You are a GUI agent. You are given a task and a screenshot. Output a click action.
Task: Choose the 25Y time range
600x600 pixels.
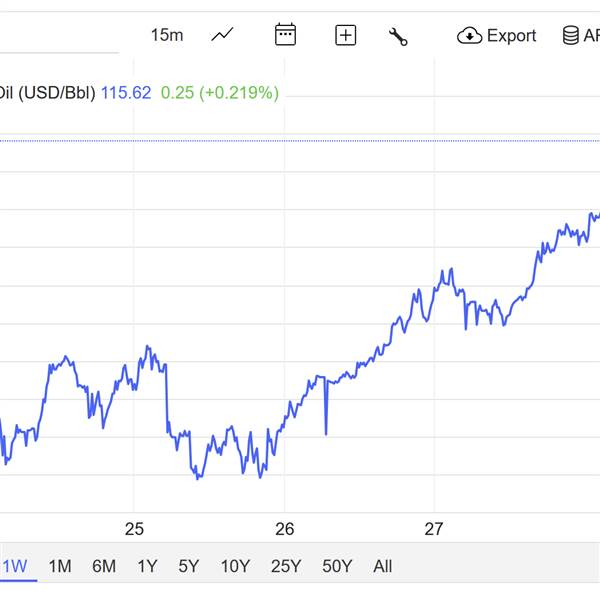[286, 566]
